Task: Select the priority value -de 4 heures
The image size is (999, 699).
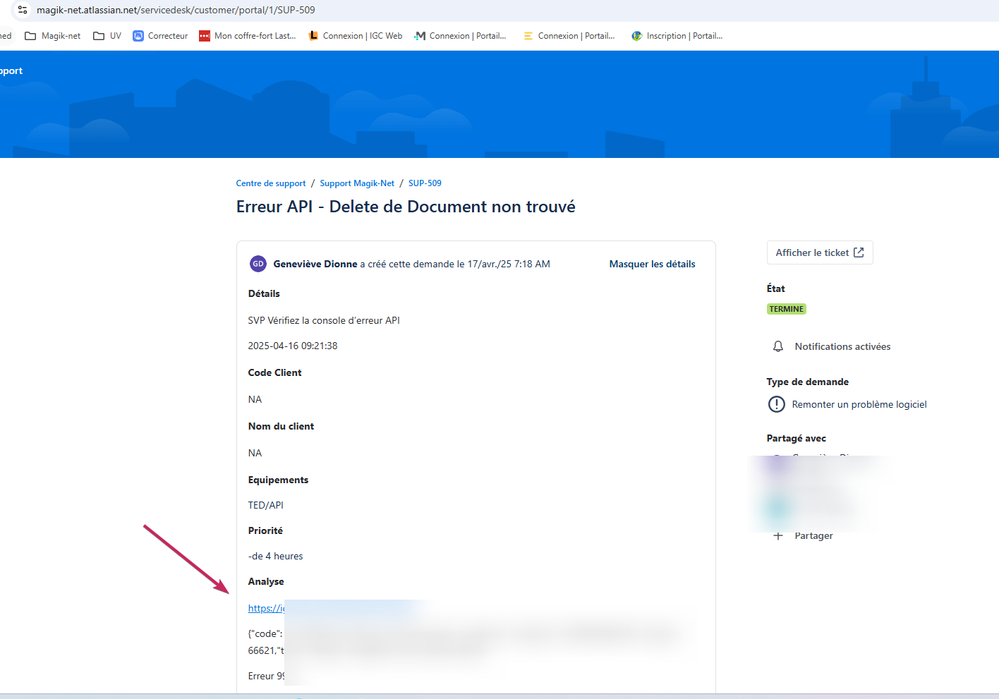Action: click(x=275, y=556)
